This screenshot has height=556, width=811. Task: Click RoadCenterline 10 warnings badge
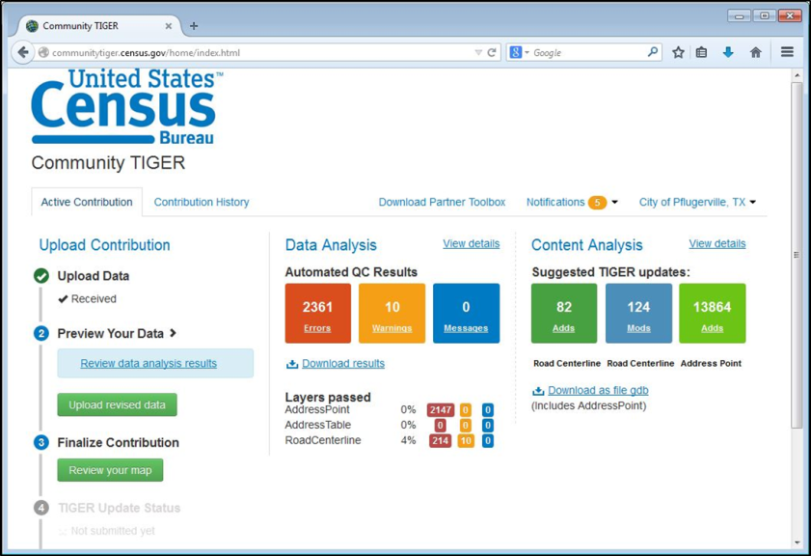[x=466, y=441]
